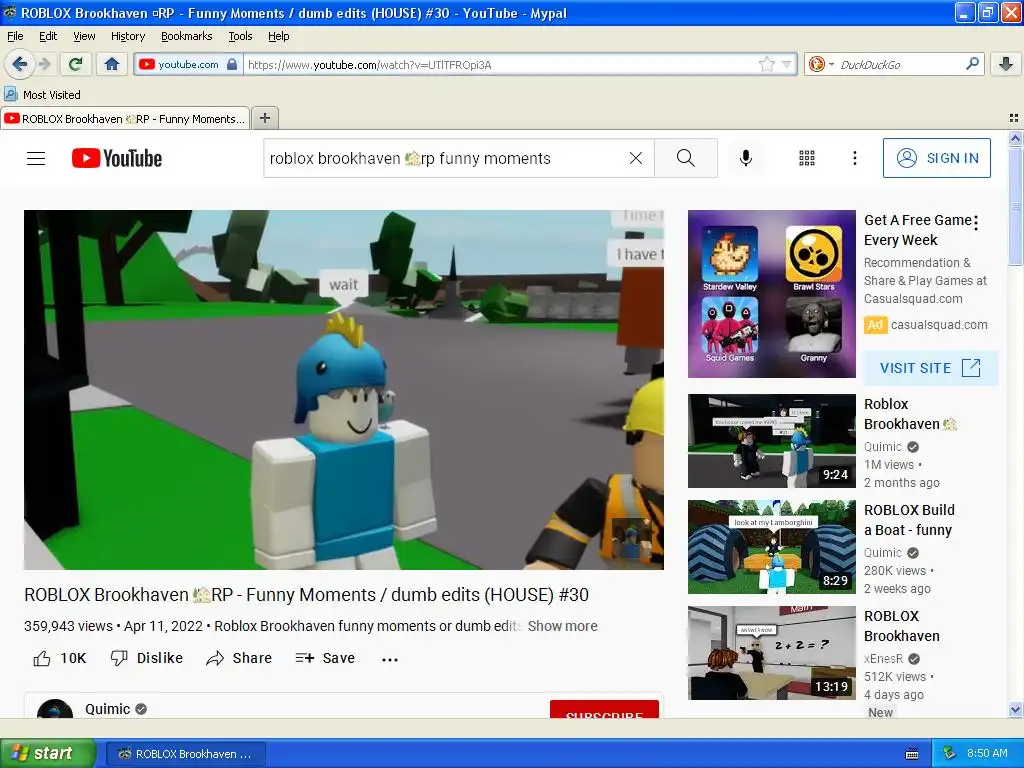
Task: Open the 8:29 Build a Boat thumbnail
Action: pos(771,547)
